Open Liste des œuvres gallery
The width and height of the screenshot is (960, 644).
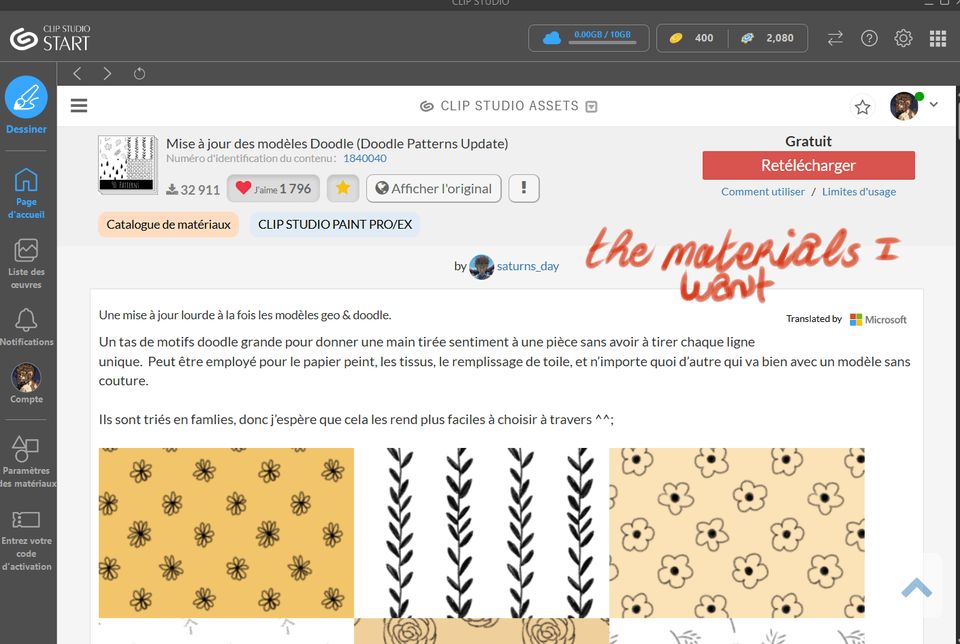click(x=26, y=264)
